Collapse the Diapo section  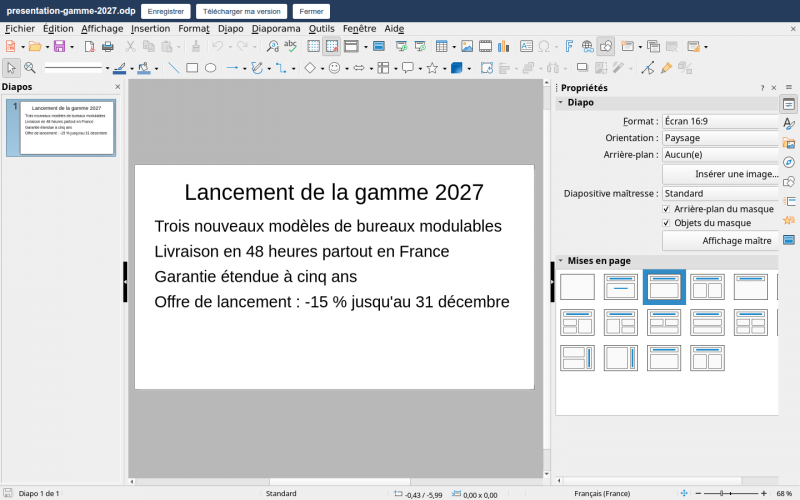click(x=560, y=103)
